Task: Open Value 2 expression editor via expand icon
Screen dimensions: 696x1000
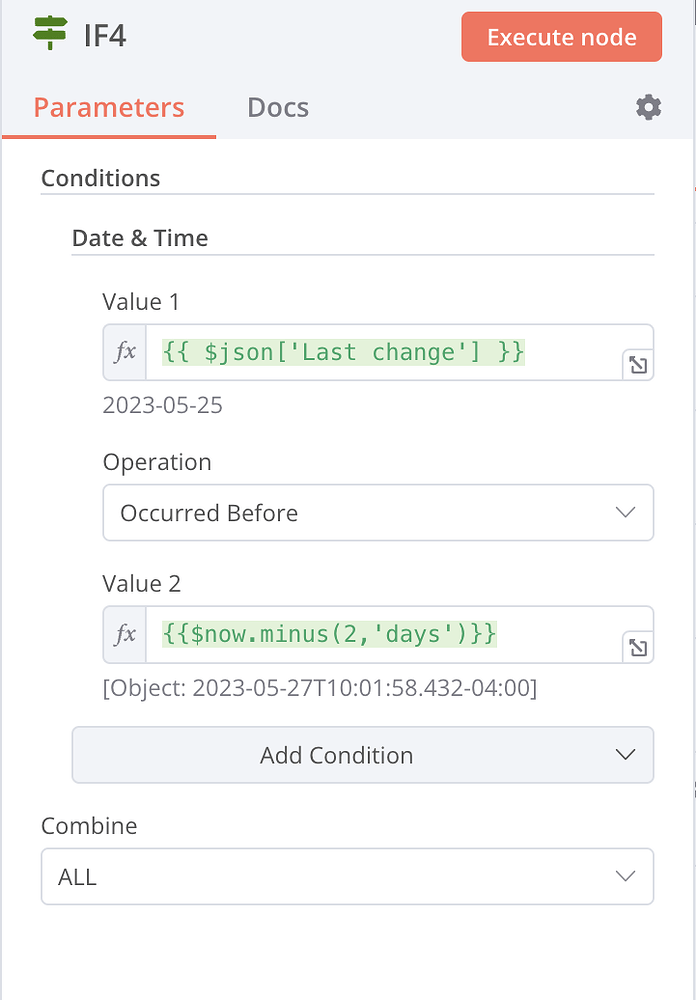Action: (x=638, y=648)
